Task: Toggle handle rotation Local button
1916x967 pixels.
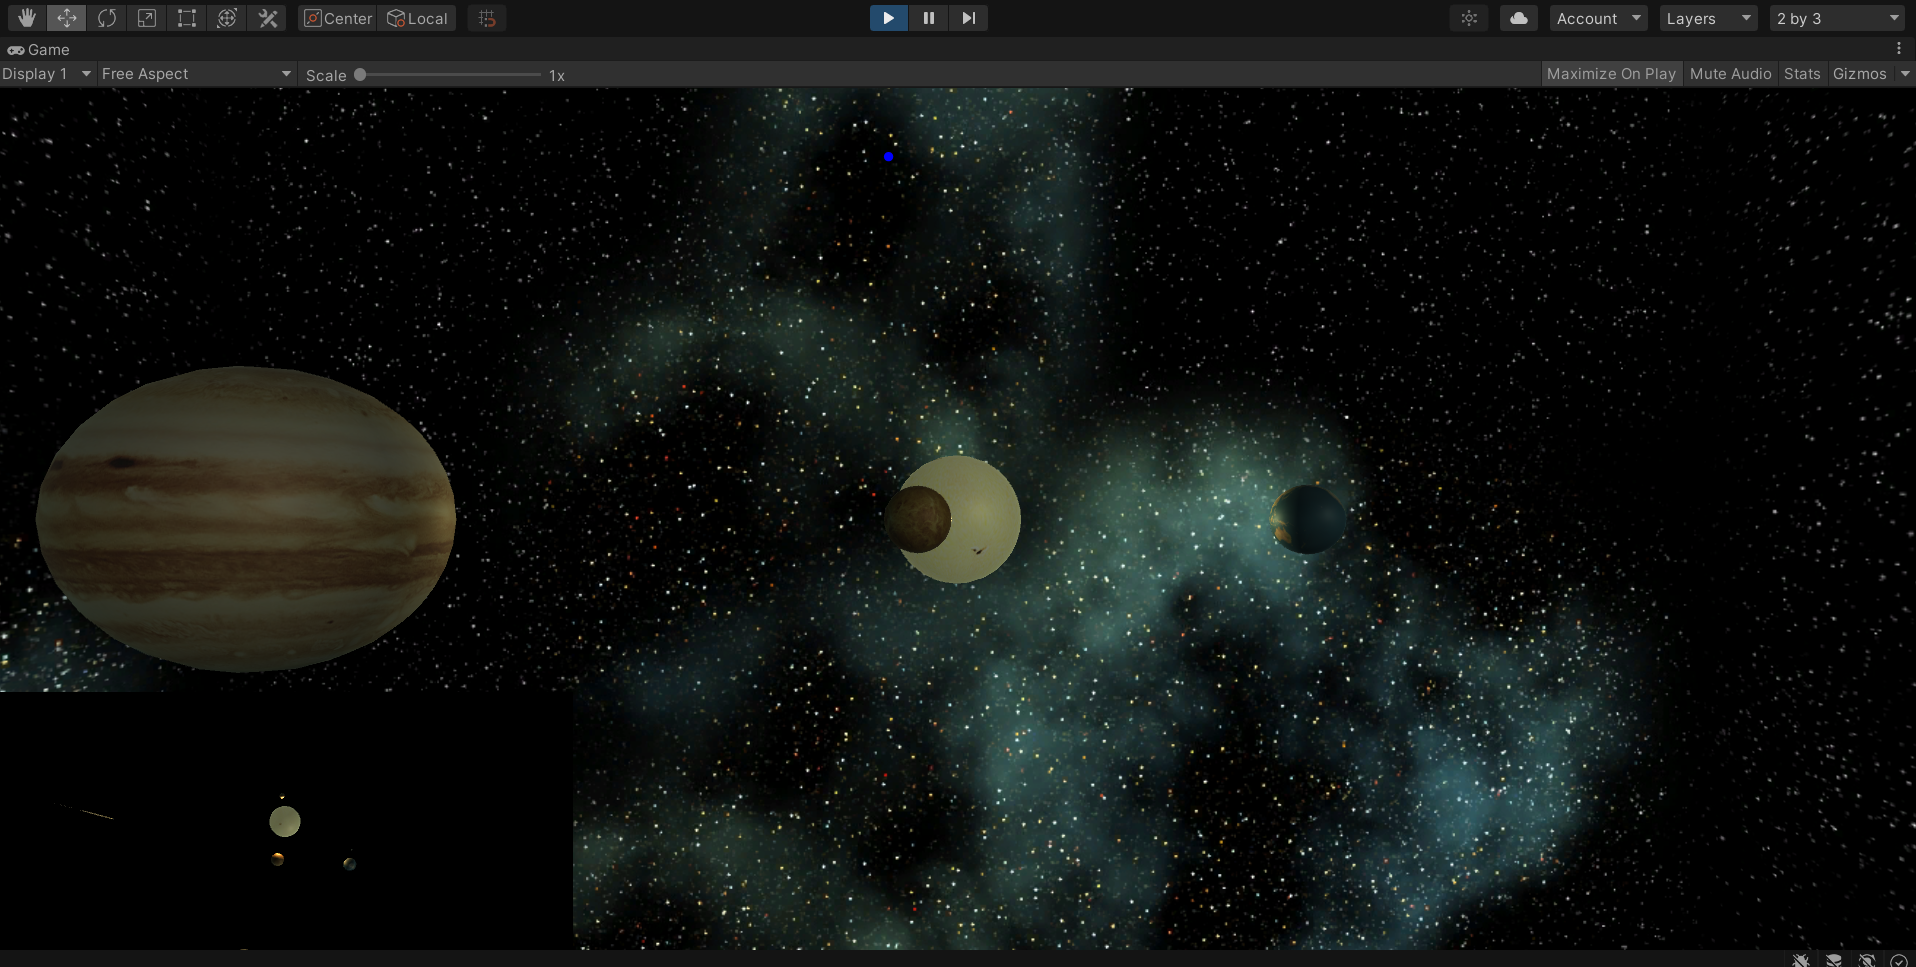Action: 417,18
